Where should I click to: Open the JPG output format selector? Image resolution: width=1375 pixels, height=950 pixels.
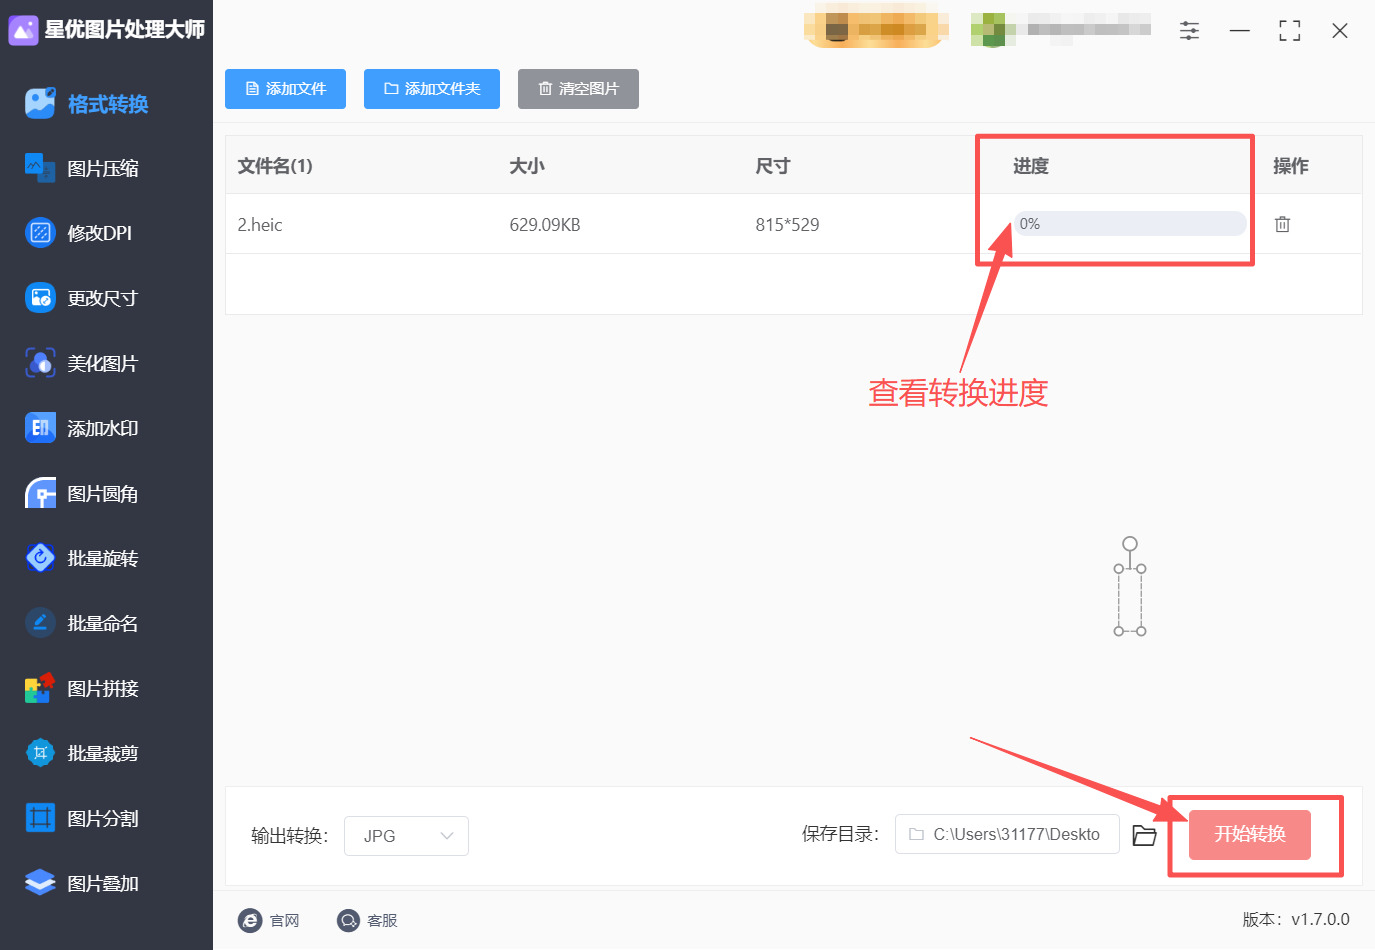406,835
